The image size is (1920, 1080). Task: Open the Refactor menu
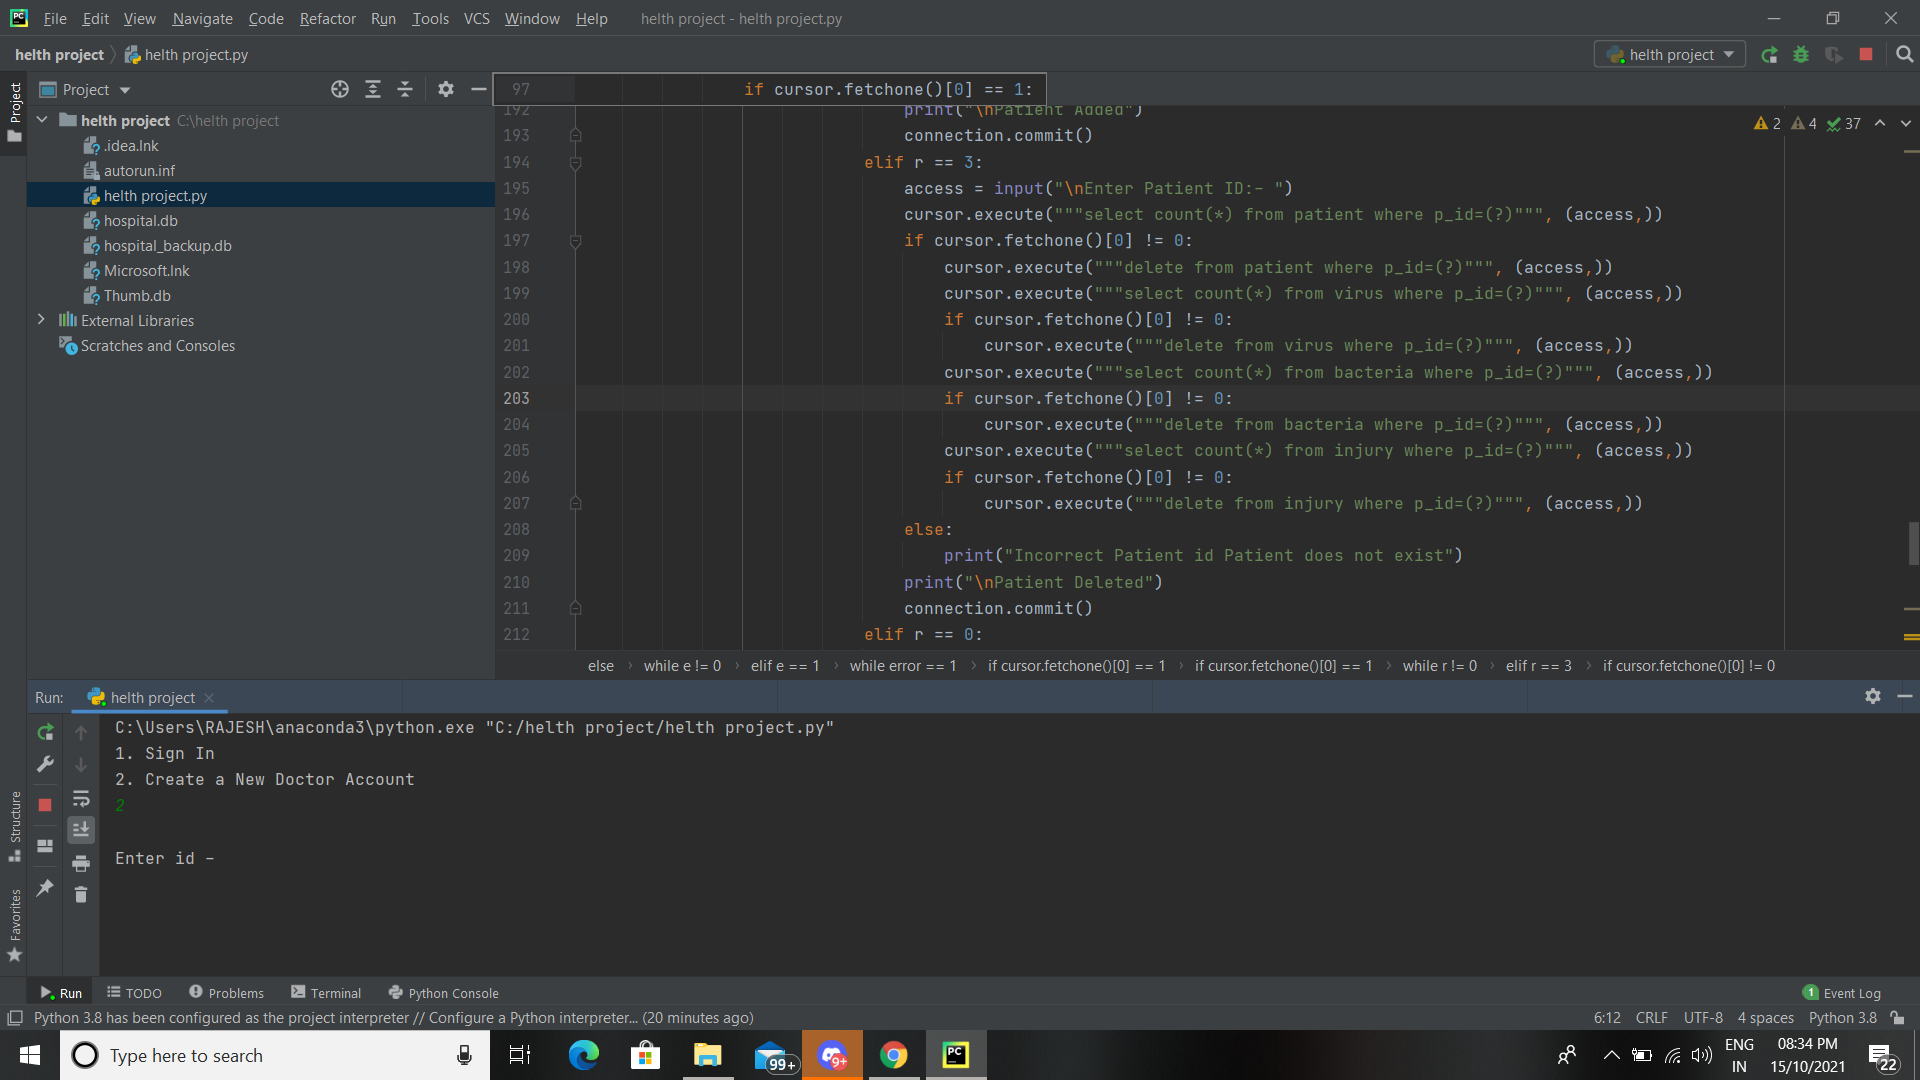[327, 18]
